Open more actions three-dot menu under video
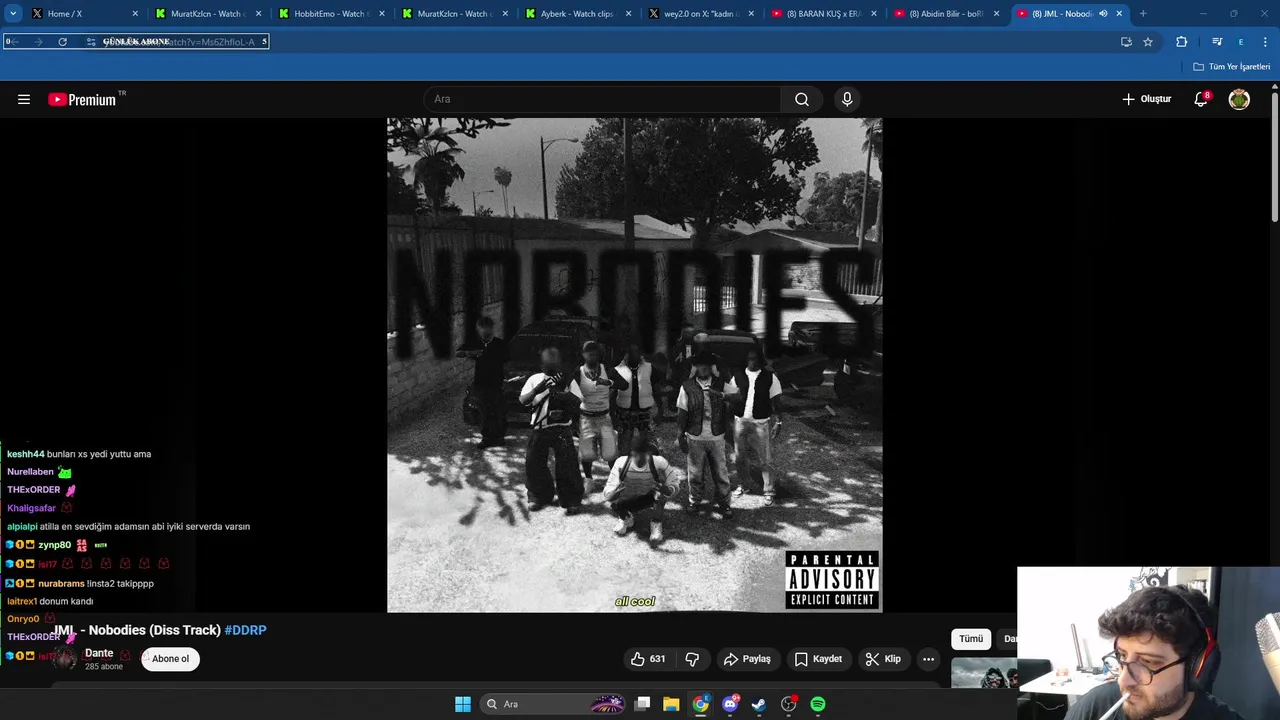This screenshot has height=720, width=1280. point(928,659)
